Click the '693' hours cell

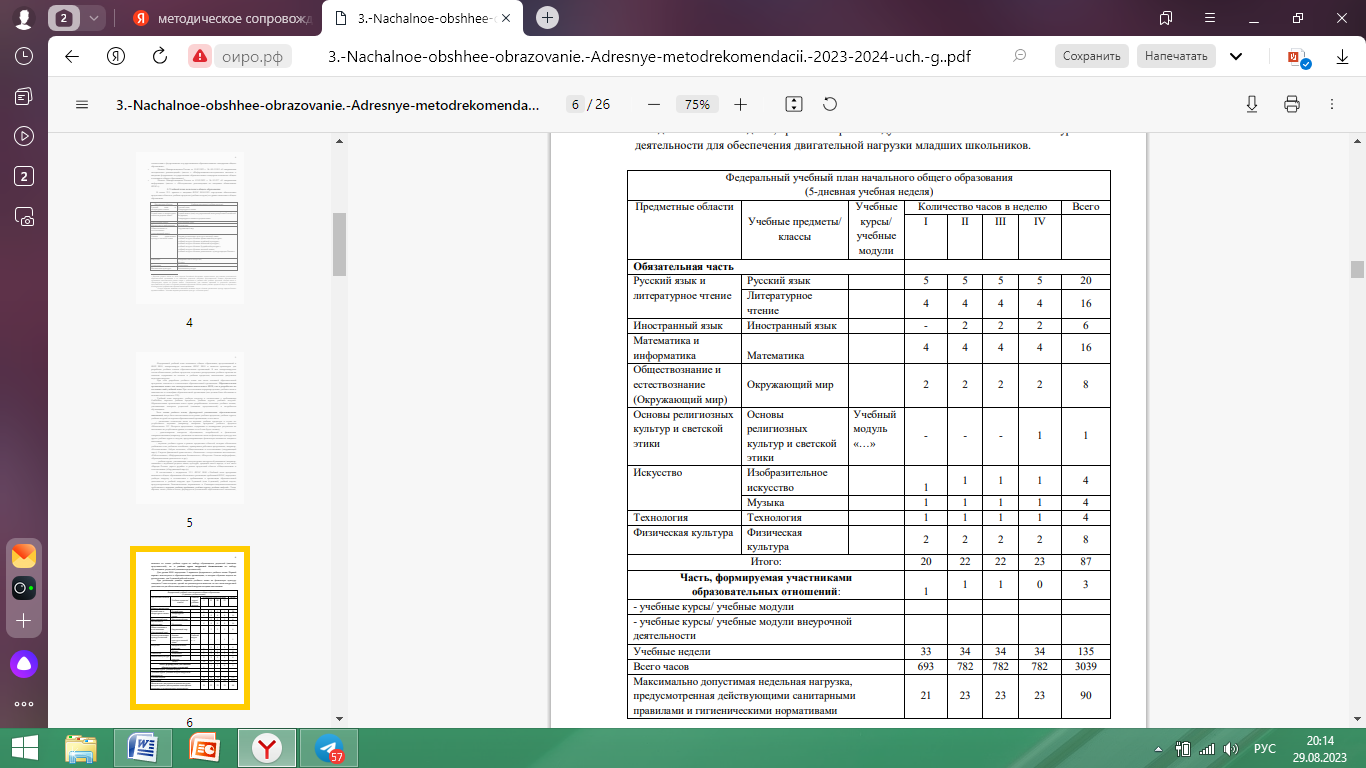(926, 666)
